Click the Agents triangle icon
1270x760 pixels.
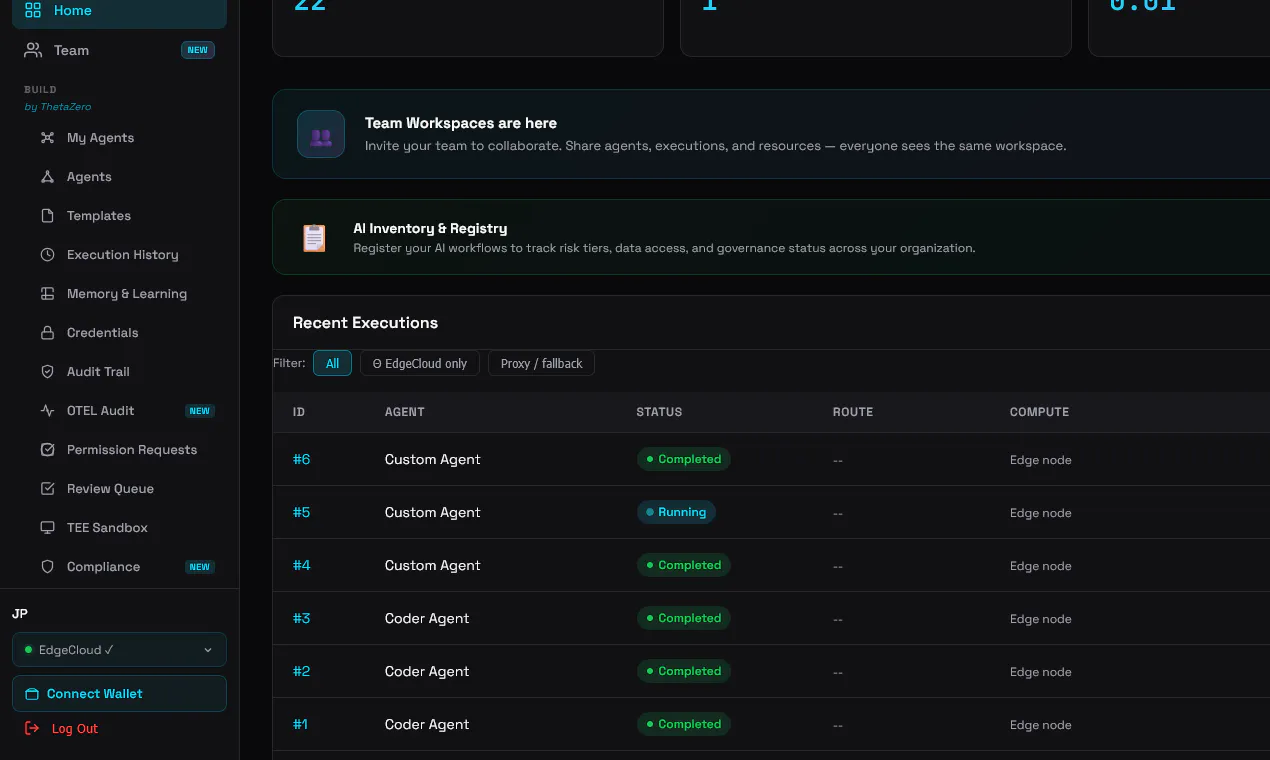(47, 177)
